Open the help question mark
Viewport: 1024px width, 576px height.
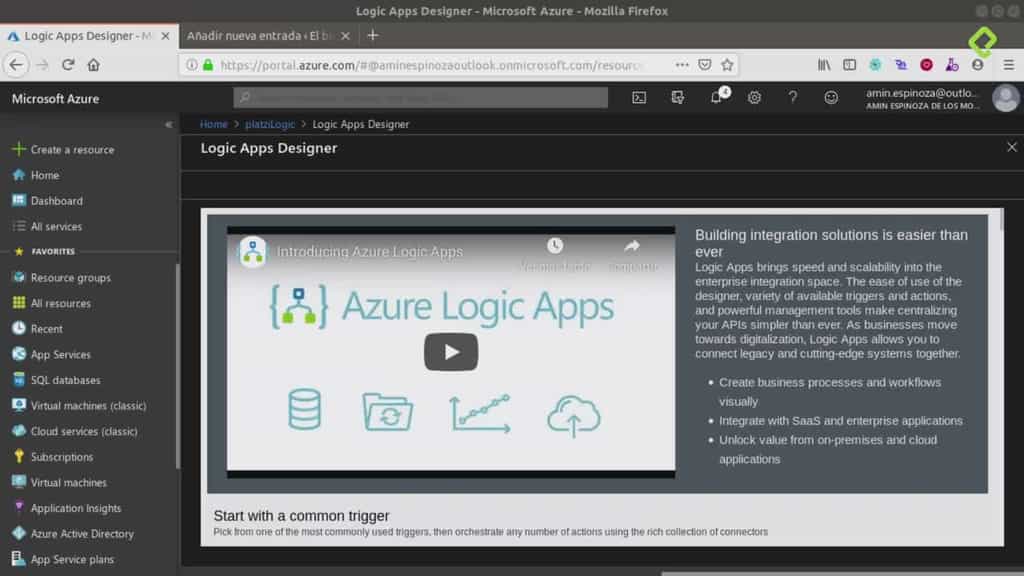pyautogui.click(x=792, y=98)
